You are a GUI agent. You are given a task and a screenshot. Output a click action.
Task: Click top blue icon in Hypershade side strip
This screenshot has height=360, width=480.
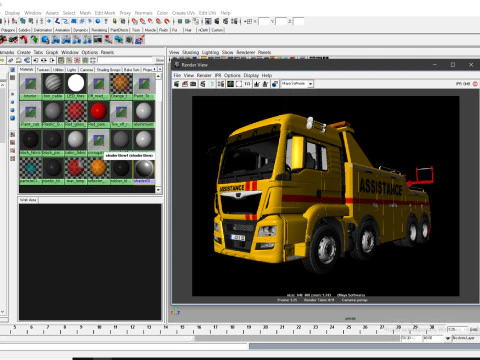[12, 69]
